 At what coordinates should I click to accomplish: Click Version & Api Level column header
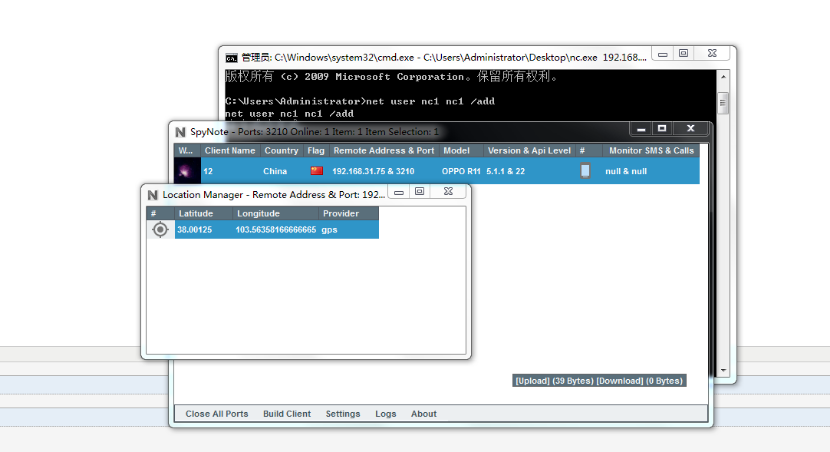tap(529, 150)
